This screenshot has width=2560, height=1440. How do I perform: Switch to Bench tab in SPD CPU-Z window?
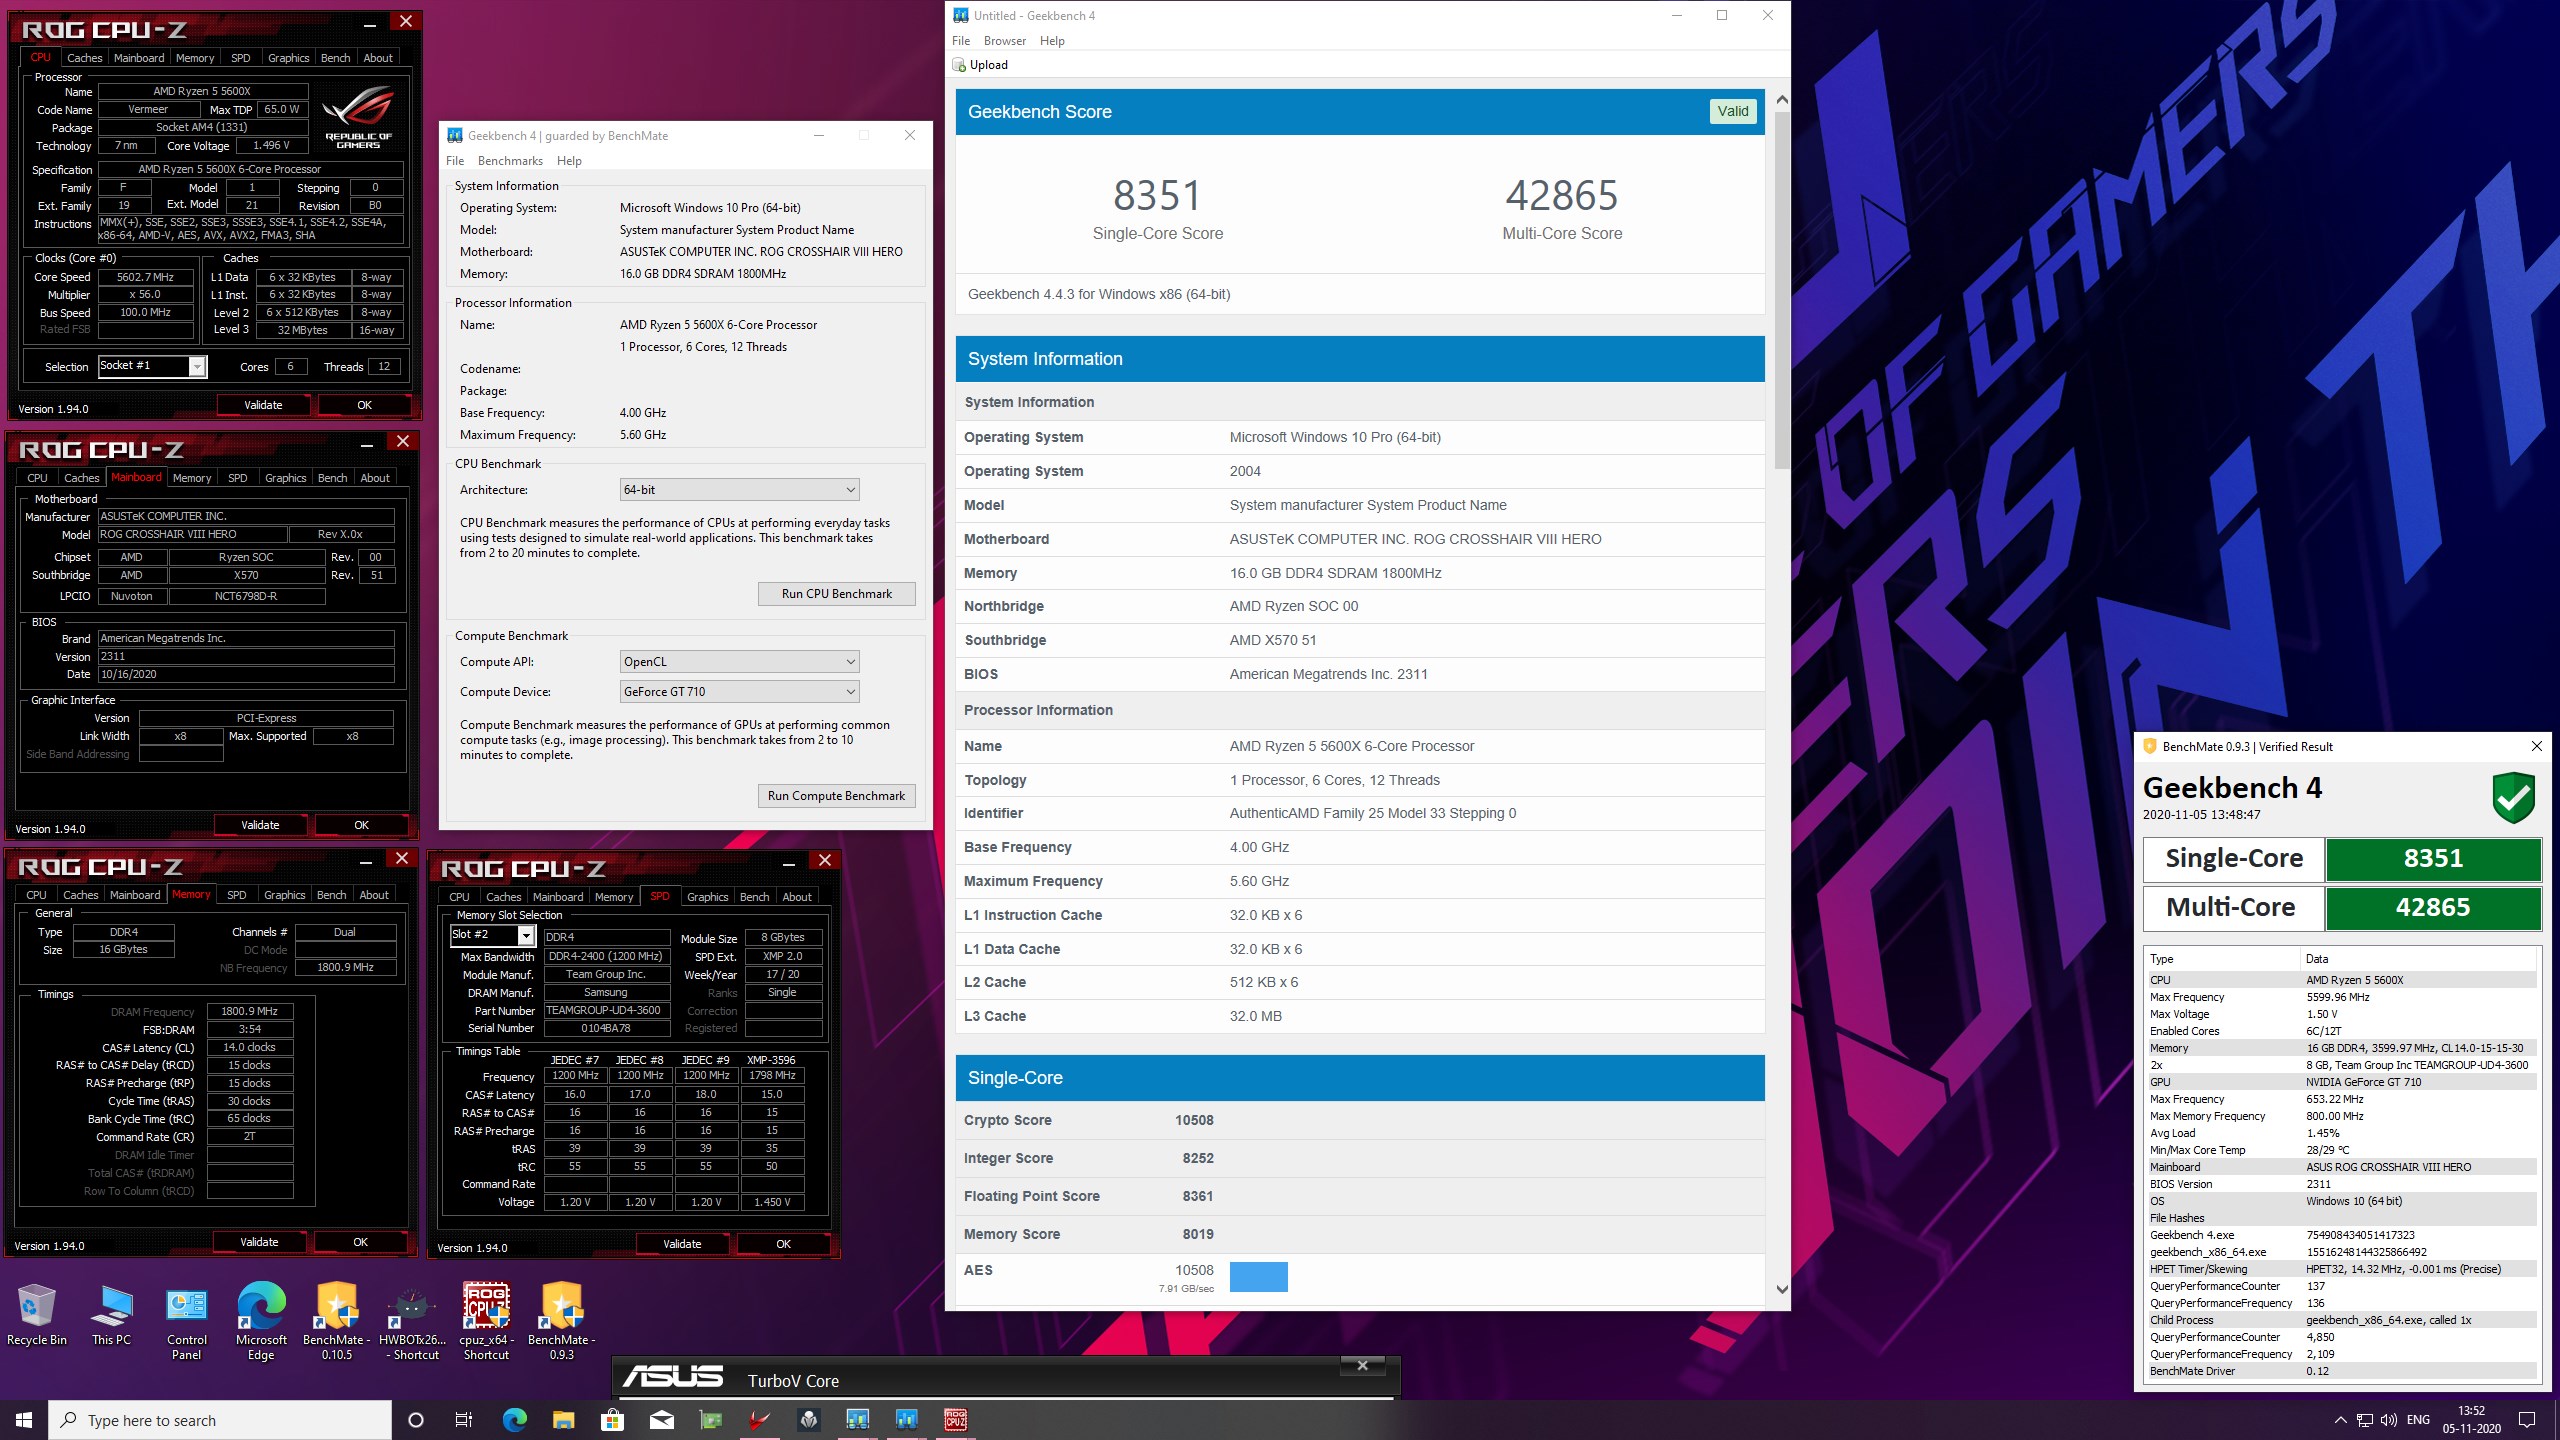pos(754,897)
